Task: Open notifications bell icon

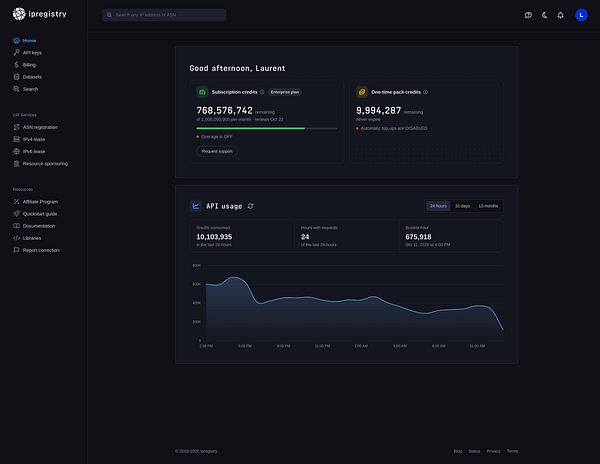Action: point(560,15)
